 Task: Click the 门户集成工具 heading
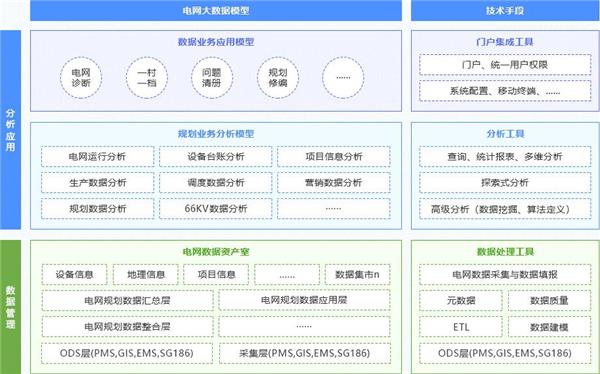[x=505, y=42]
